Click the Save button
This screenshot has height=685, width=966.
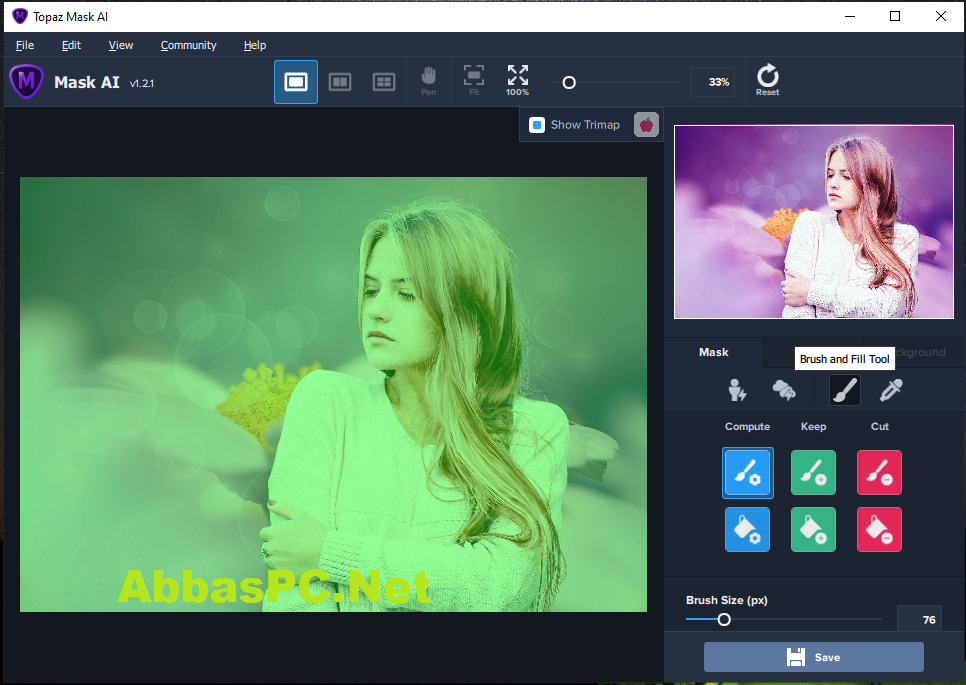(814, 657)
